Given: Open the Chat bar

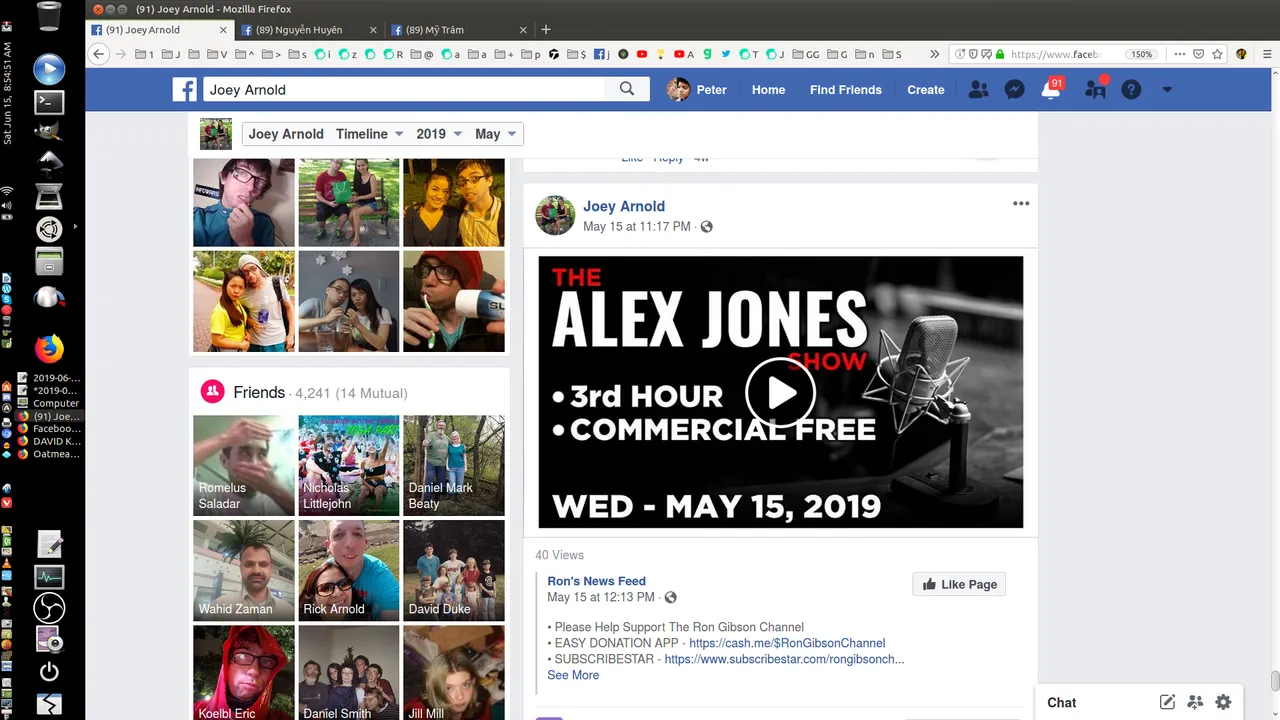Looking at the screenshot, I should click(x=1062, y=702).
